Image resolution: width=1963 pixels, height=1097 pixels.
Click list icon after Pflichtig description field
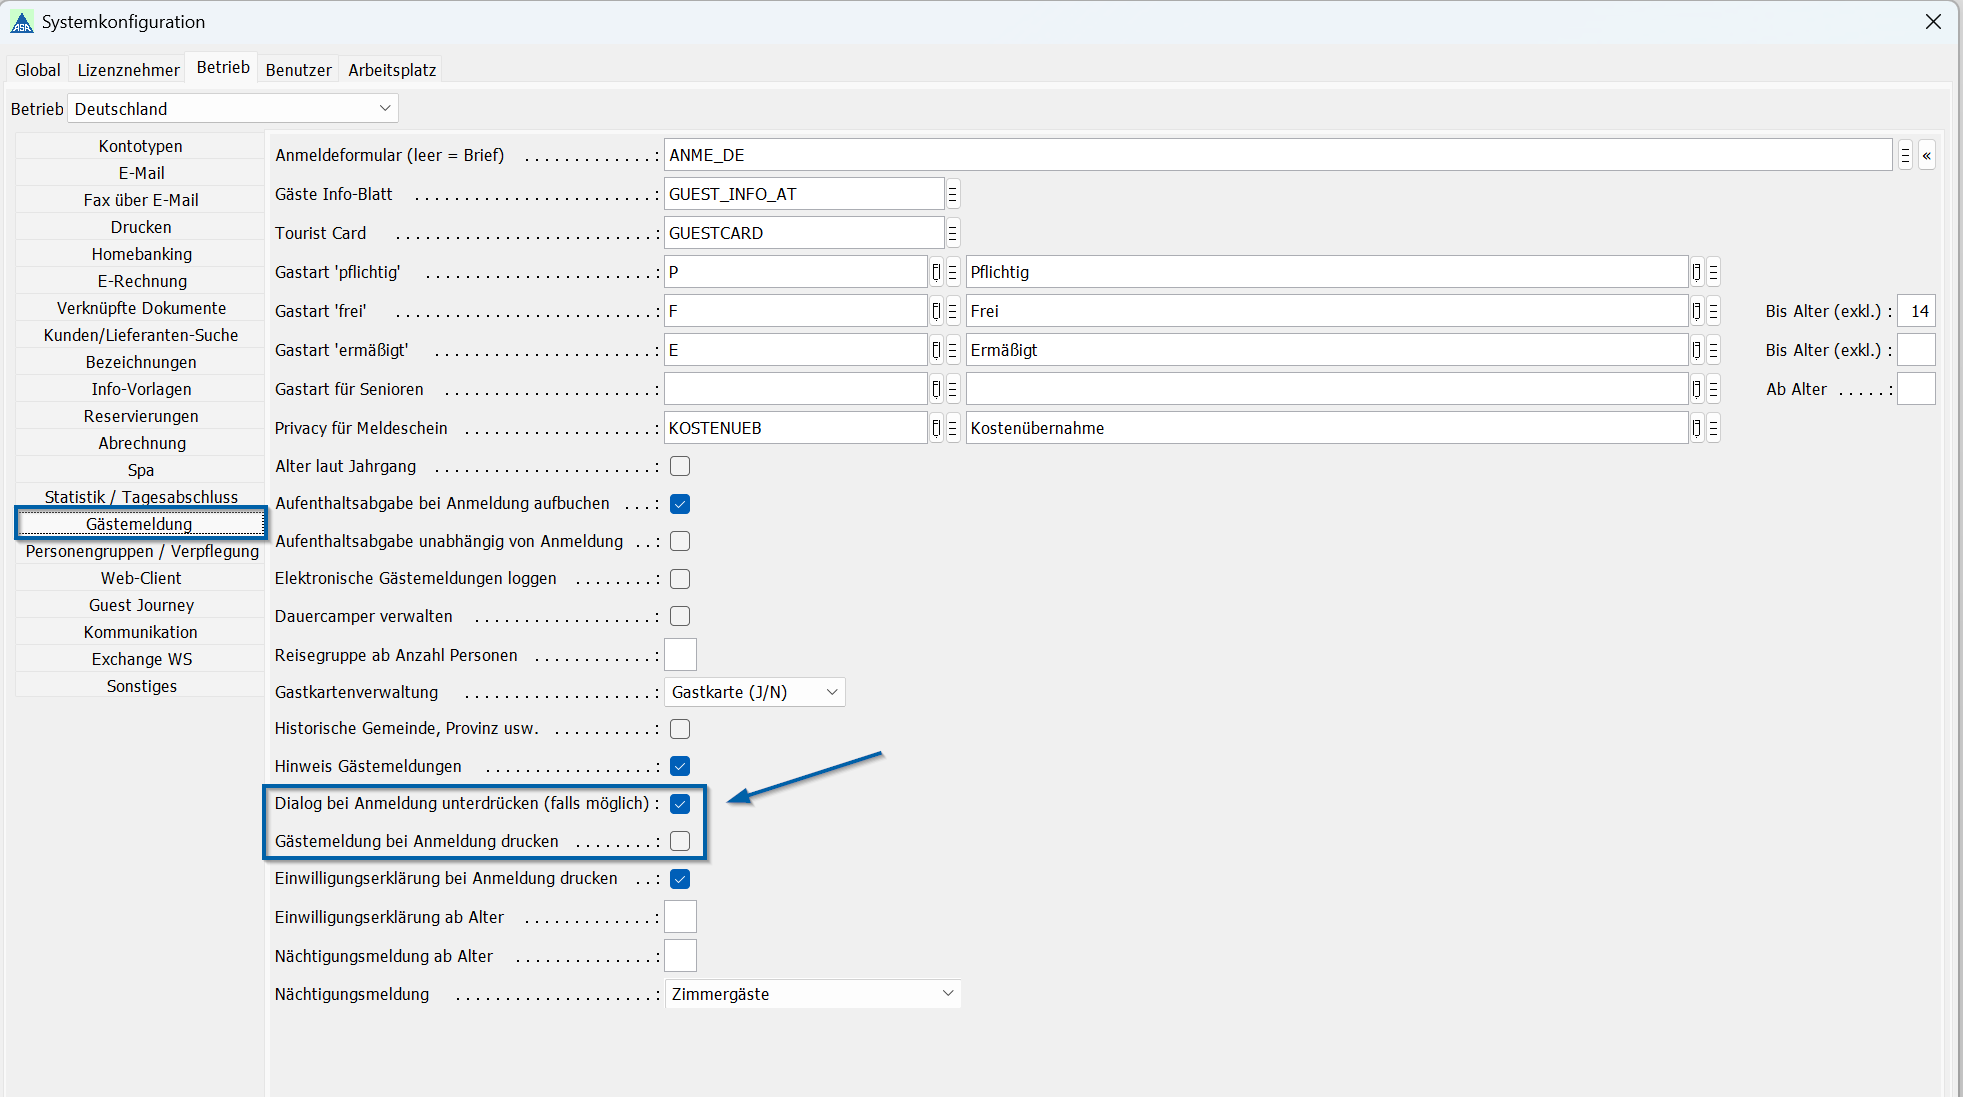pyautogui.click(x=1713, y=272)
